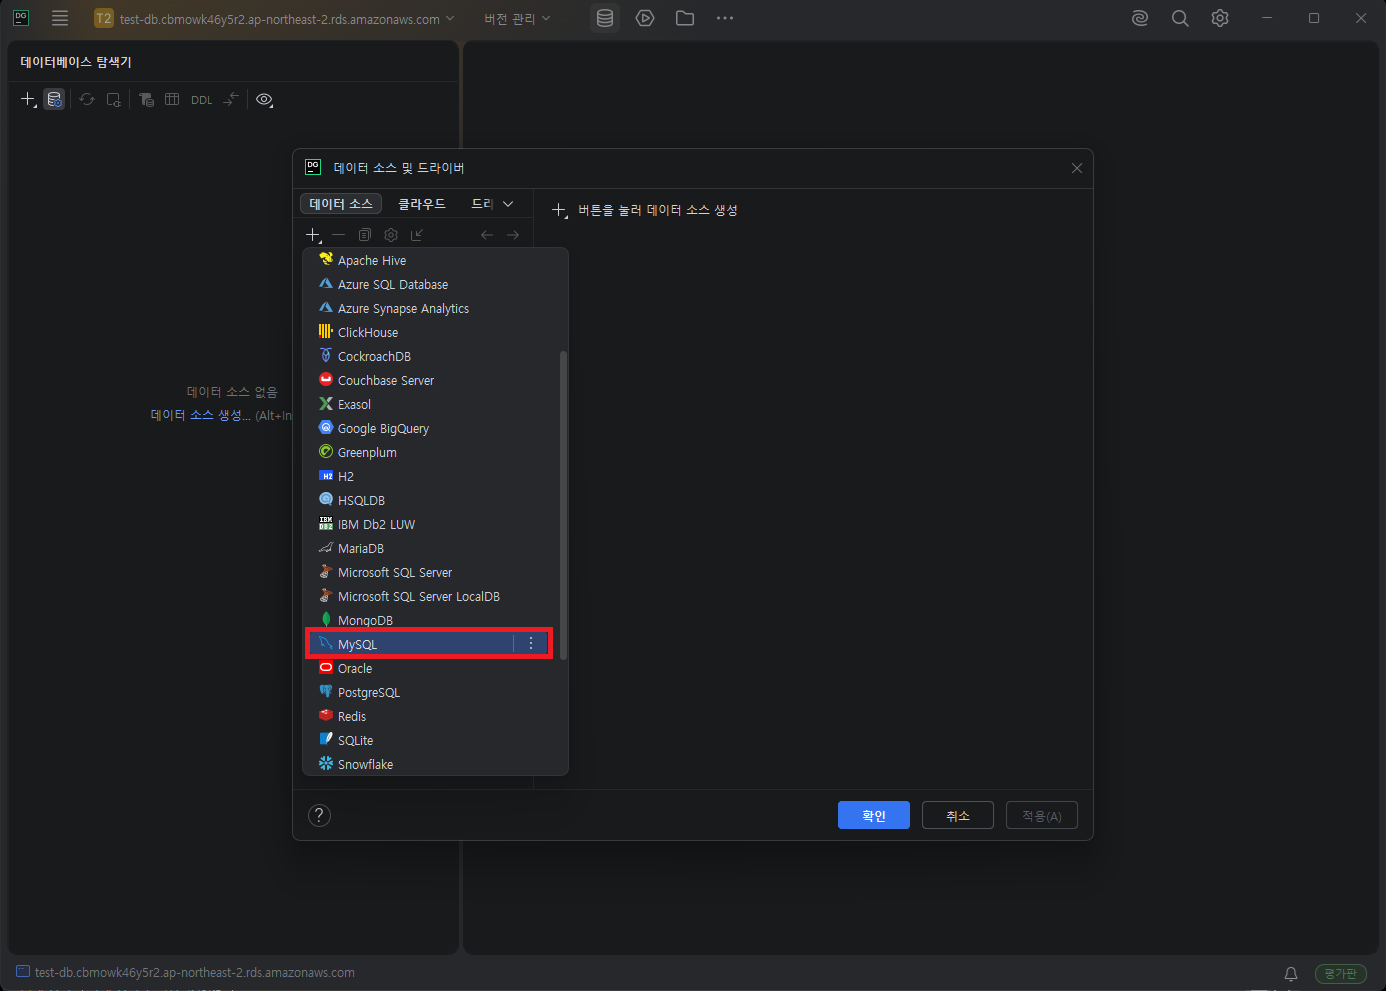Open the help question mark button
The image size is (1386, 991).
click(x=319, y=815)
